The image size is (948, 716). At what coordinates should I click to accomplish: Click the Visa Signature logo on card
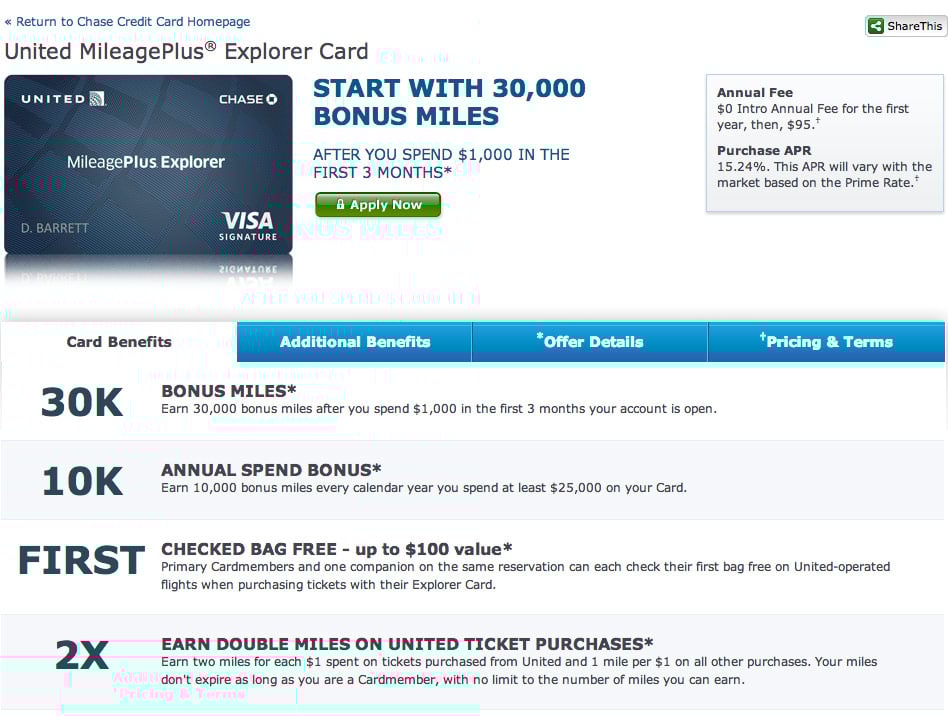(x=248, y=226)
